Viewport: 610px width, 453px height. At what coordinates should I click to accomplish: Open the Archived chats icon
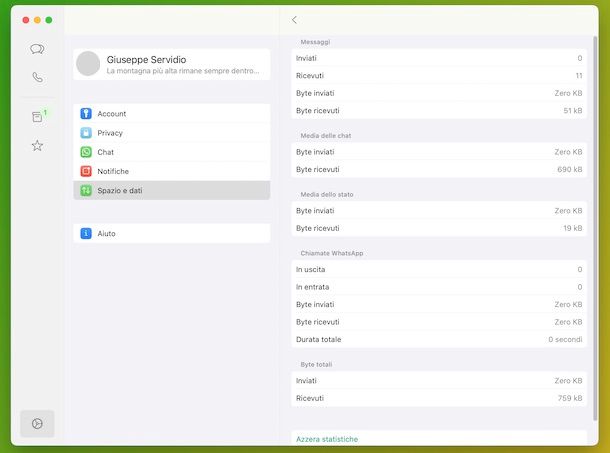pos(37,117)
